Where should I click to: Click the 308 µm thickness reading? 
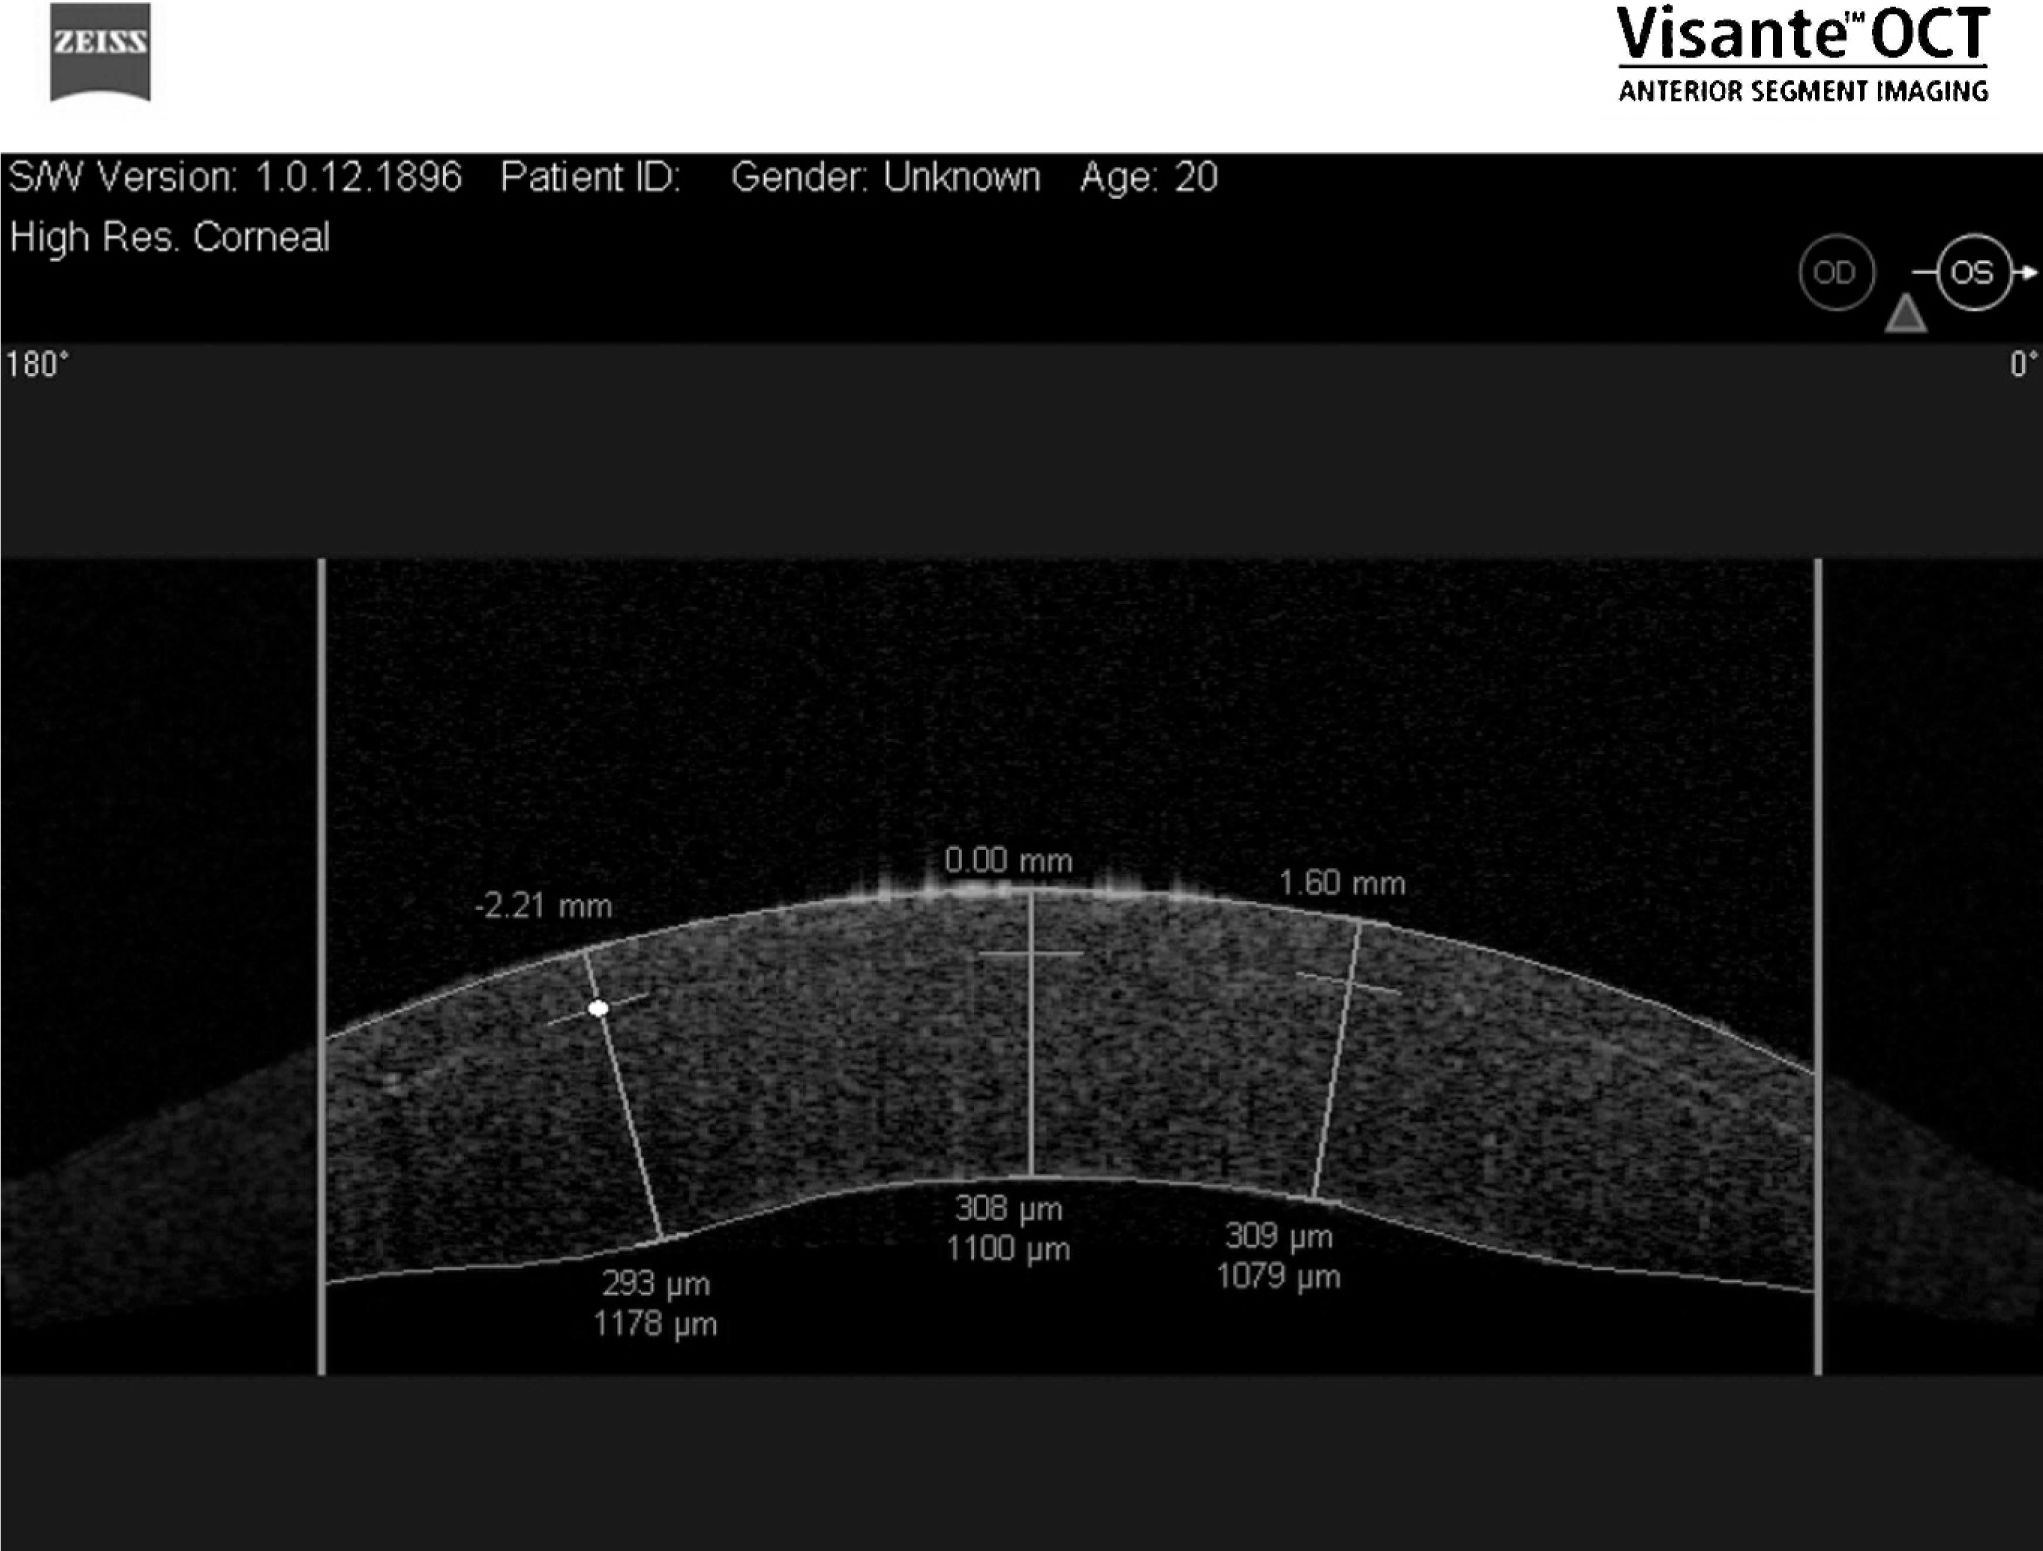point(1008,1208)
